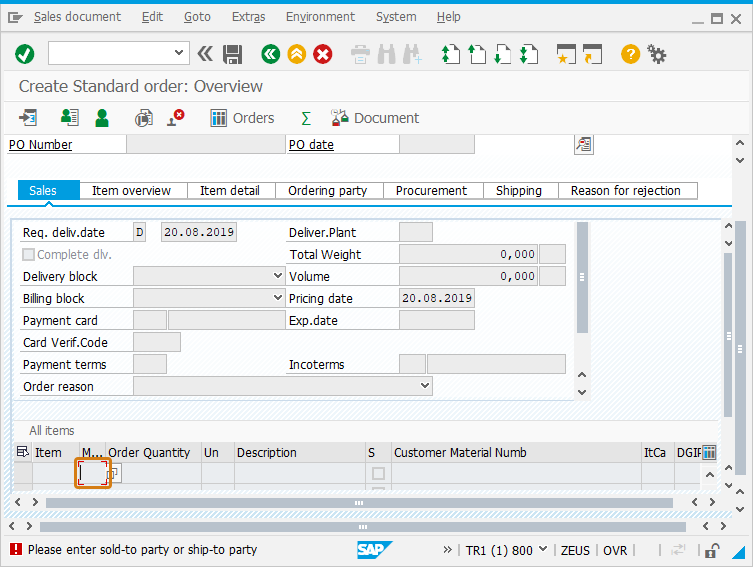Click the Last Page icon

[x=529, y=54]
